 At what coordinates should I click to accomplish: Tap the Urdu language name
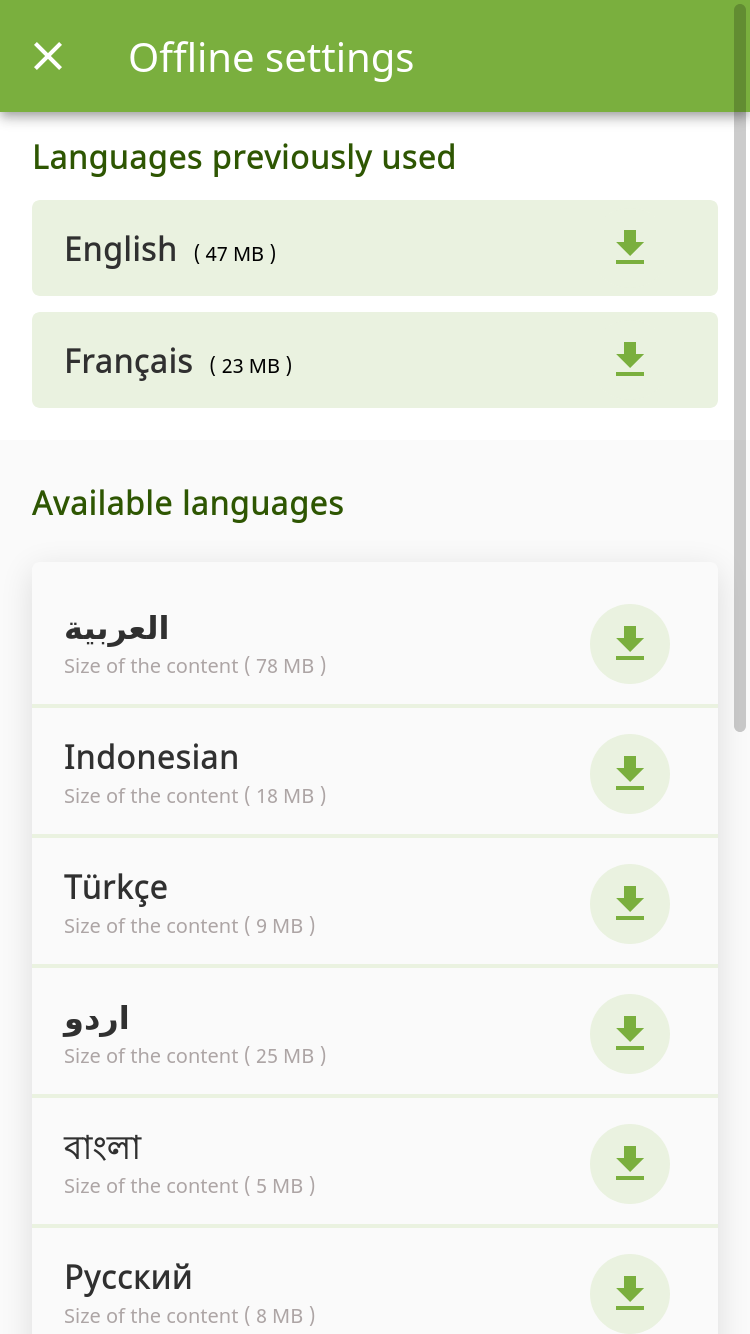96,1018
